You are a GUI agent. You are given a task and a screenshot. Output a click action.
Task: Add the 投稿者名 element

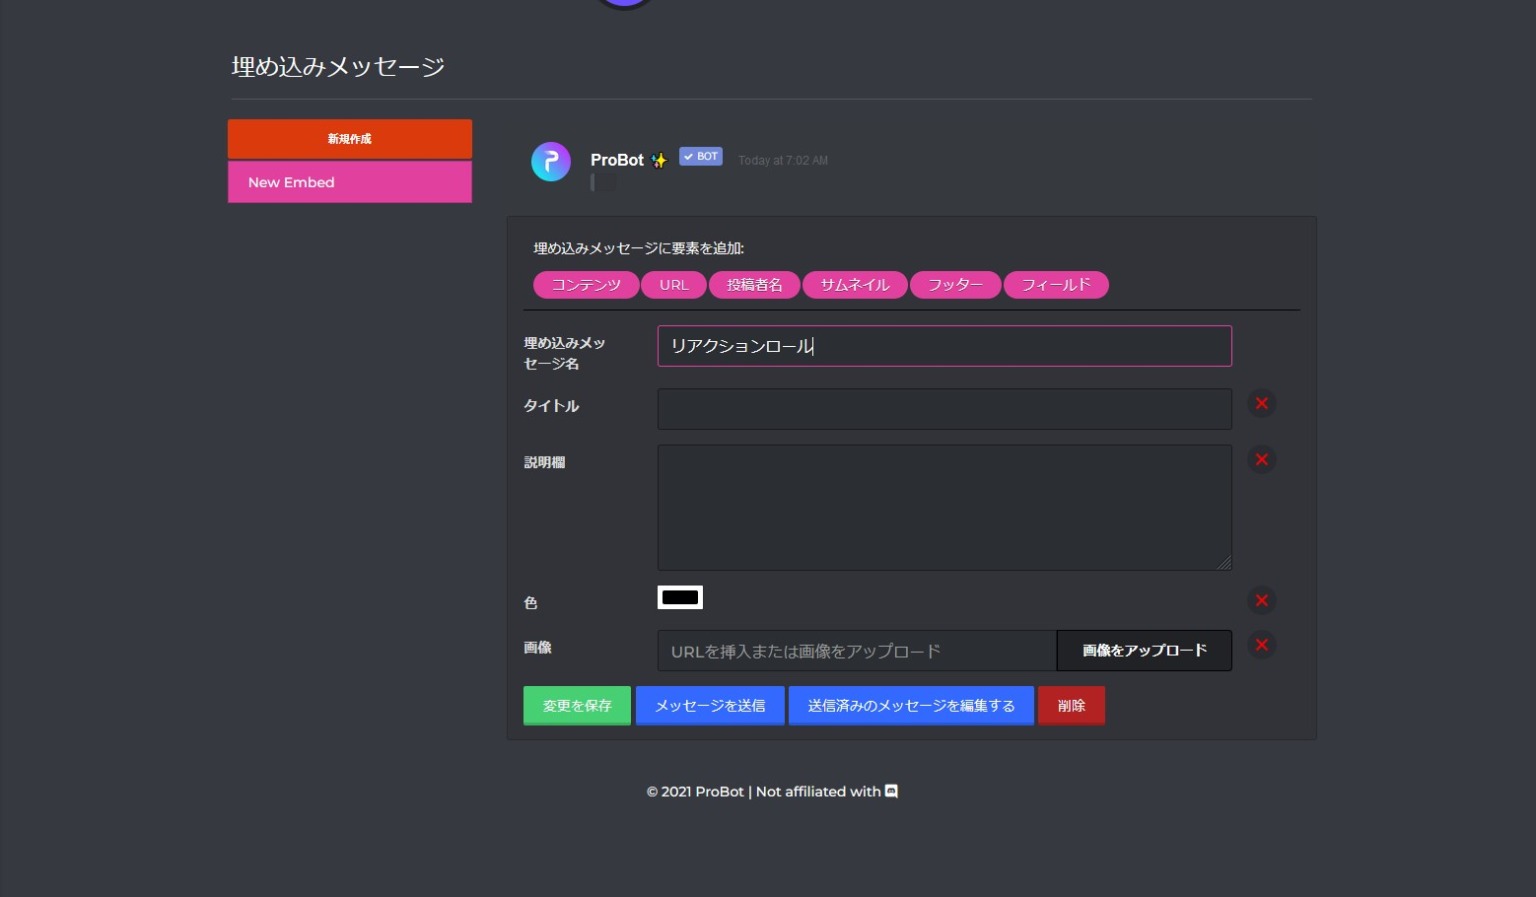(755, 285)
